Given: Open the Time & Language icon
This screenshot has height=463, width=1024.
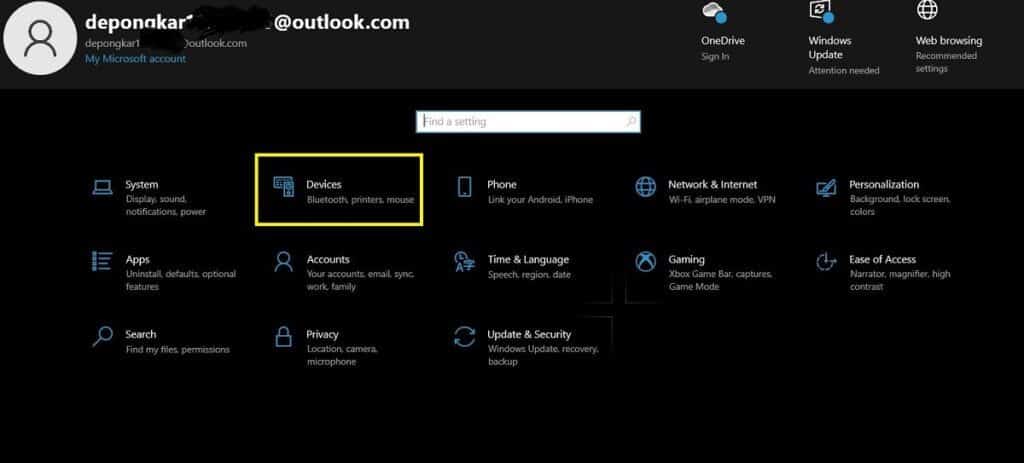Looking at the screenshot, I should [464, 262].
